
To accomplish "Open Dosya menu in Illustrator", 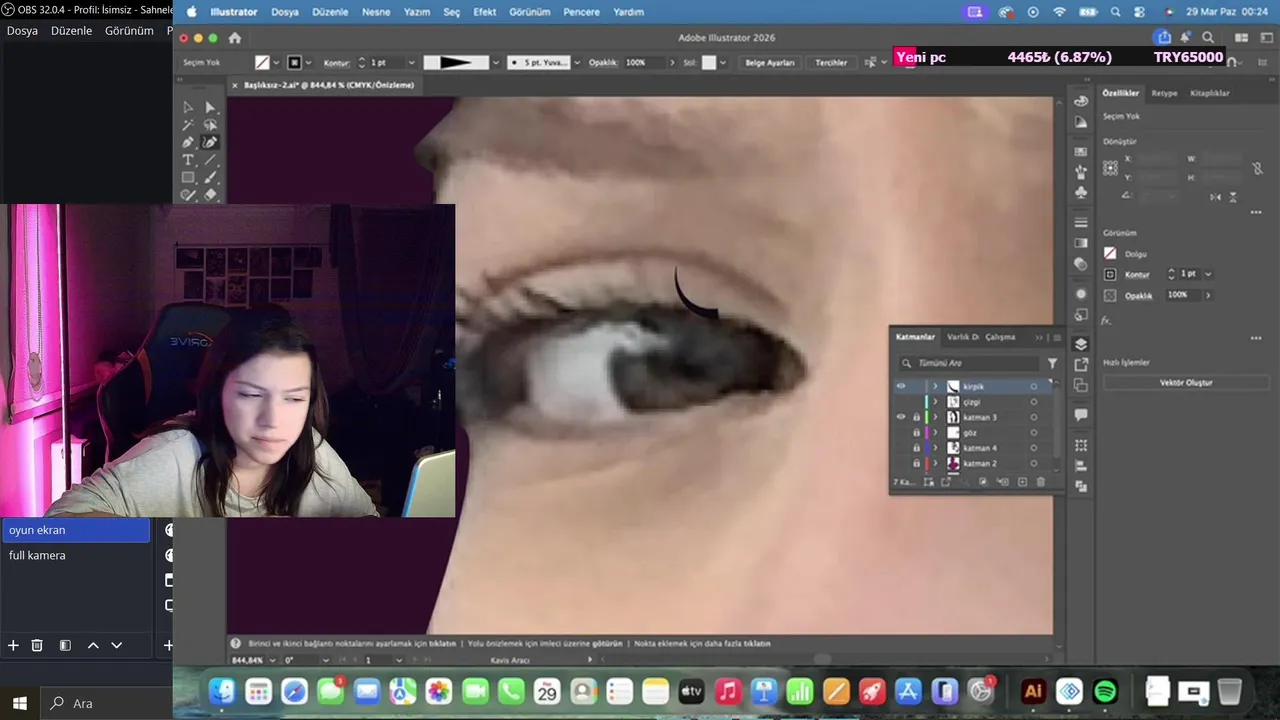I will coord(285,12).
